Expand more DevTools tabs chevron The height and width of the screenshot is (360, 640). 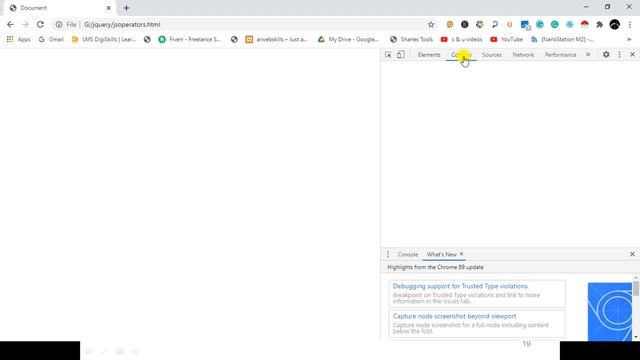point(588,54)
